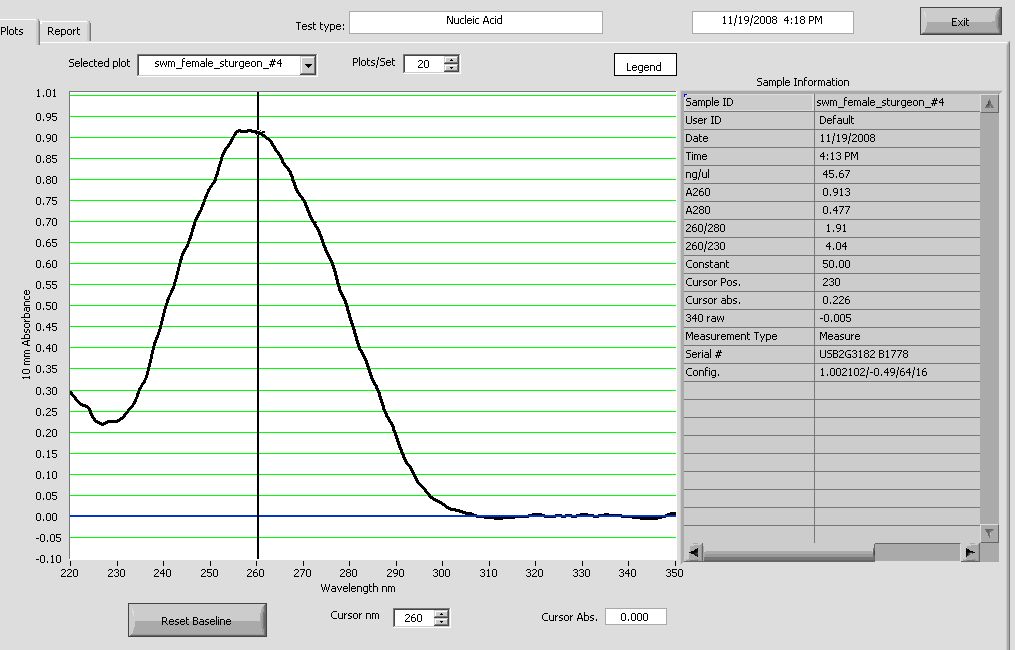The image size is (1015, 650).
Task: Open the Selected plot dropdown arrow
Action: tap(309, 65)
